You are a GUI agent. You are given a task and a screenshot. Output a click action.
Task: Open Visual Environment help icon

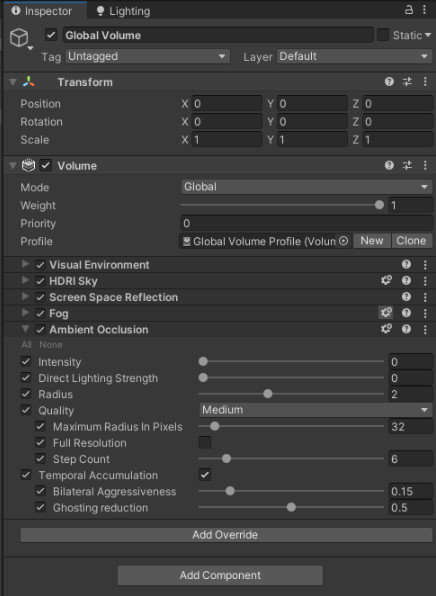tap(406, 265)
